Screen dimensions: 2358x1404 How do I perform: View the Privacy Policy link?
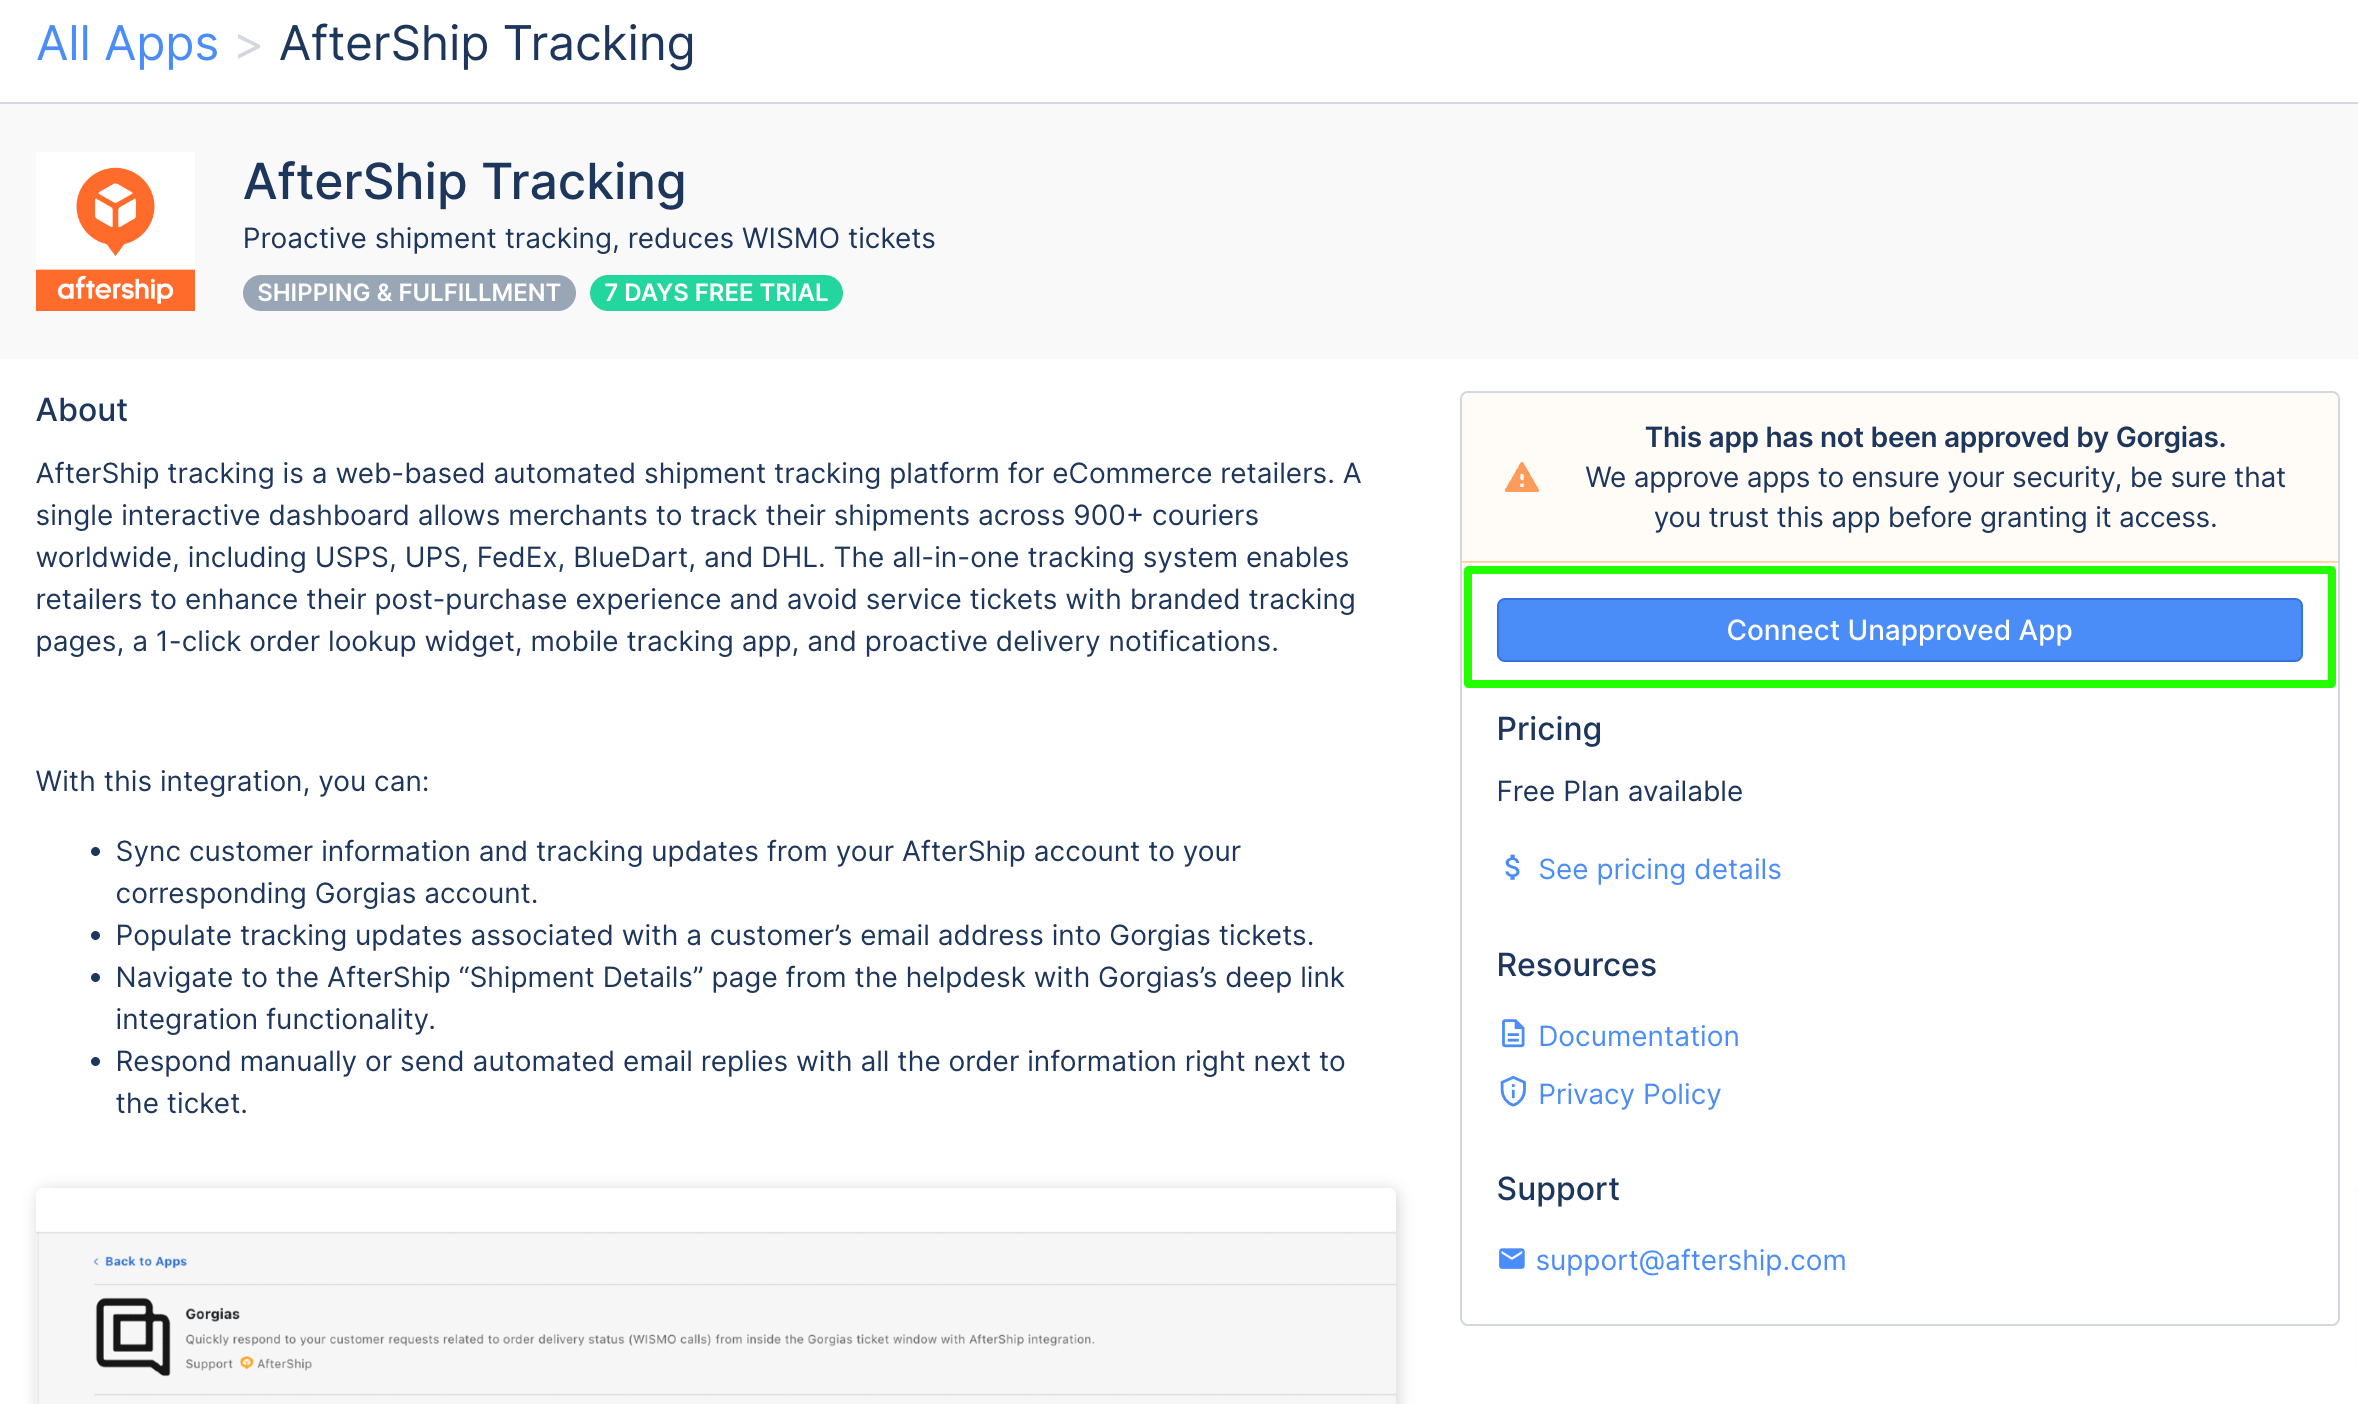(1629, 1094)
